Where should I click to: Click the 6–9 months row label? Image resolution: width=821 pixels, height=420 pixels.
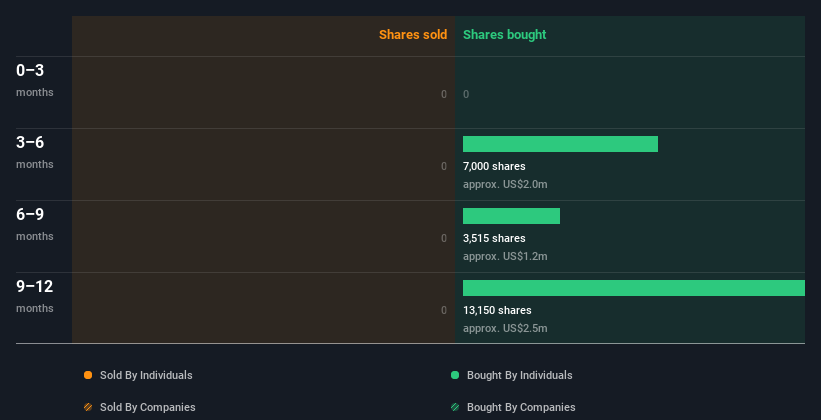point(35,224)
